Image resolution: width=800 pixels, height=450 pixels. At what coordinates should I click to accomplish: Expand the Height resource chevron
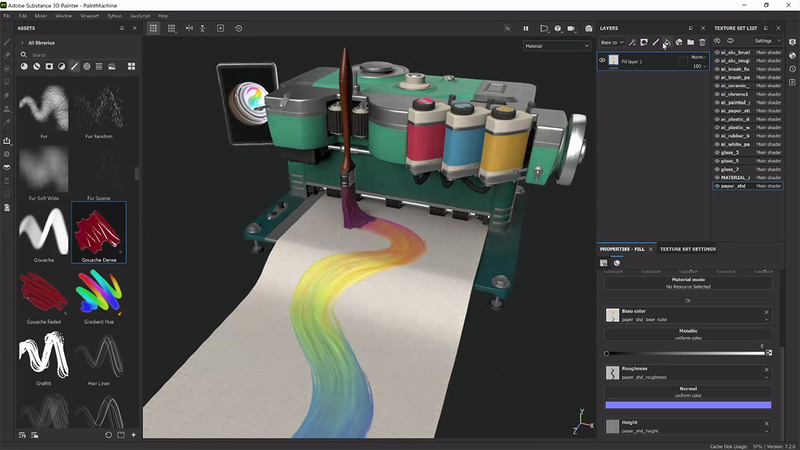click(766, 431)
